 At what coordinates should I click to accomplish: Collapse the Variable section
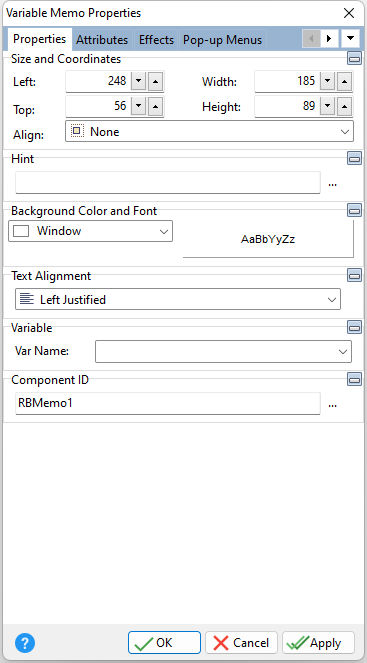(x=354, y=327)
